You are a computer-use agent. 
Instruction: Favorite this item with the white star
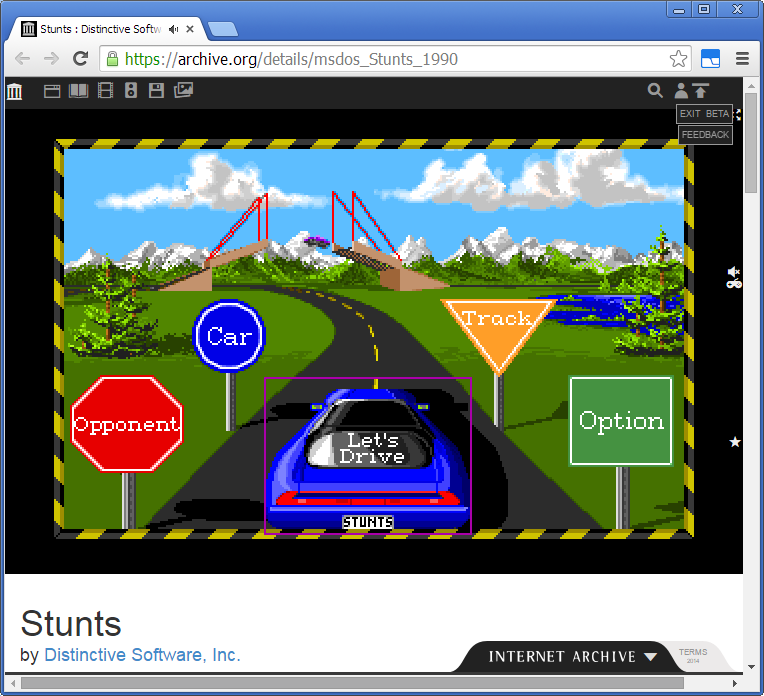pyautogui.click(x=735, y=442)
